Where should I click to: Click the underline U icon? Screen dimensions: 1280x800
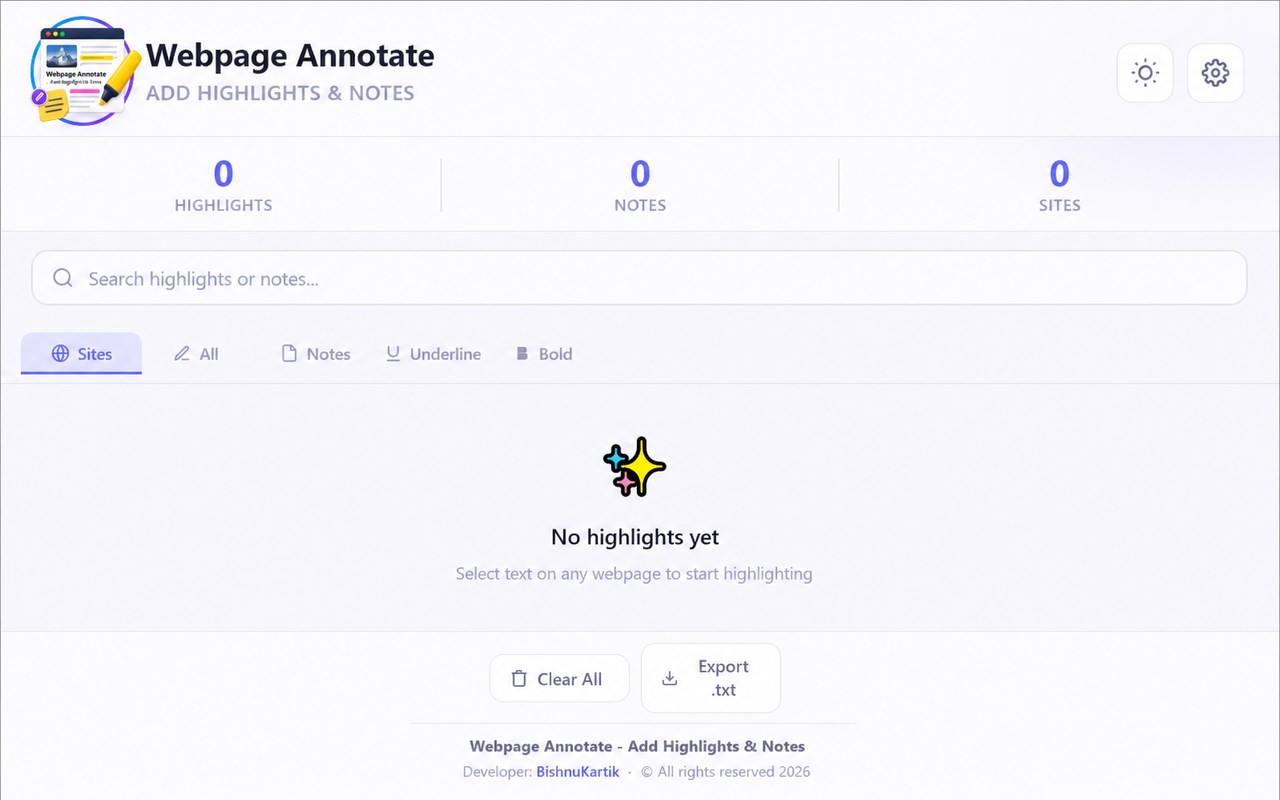(393, 354)
